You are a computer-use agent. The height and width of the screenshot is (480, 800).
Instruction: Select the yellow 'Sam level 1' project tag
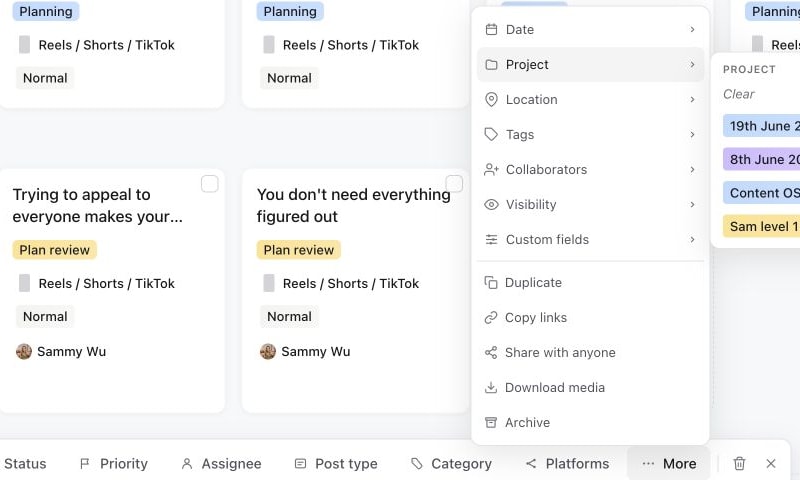761,226
